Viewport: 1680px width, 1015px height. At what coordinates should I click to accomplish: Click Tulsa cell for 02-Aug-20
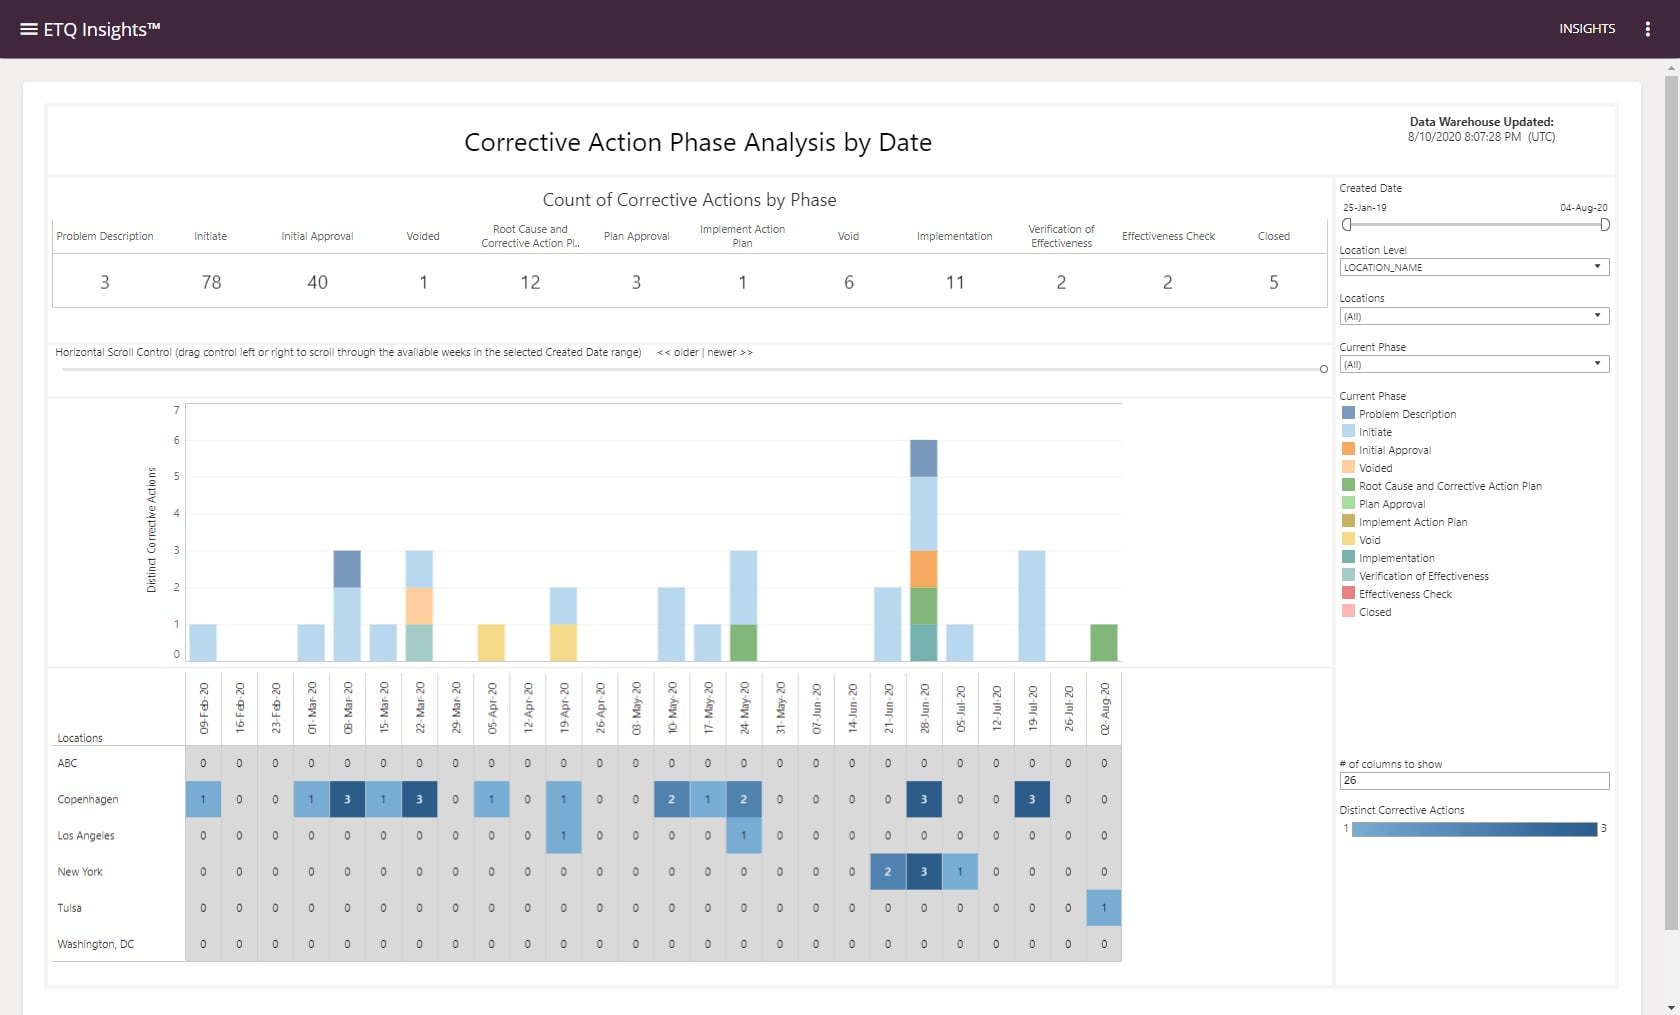coord(1104,907)
